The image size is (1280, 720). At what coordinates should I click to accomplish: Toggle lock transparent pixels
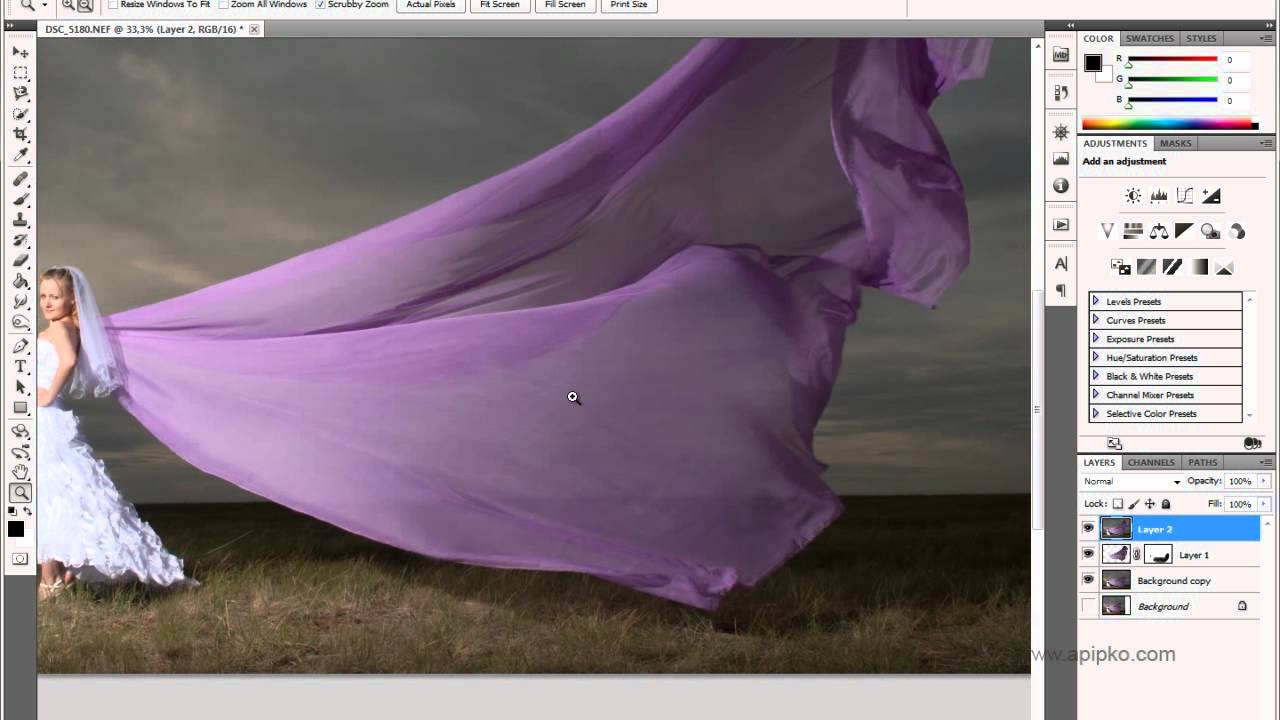point(1118,504)
